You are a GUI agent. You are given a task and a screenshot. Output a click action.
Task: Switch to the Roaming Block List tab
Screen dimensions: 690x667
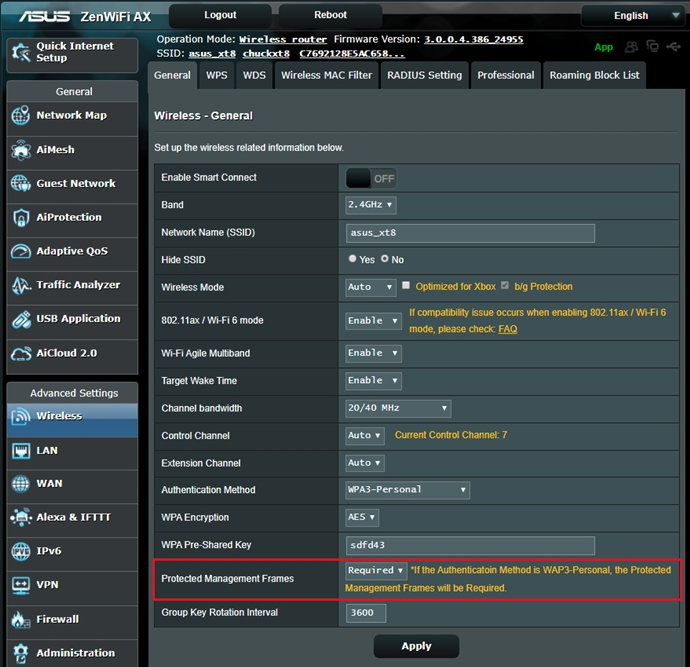pyautogui.click(x=594, y=75)
